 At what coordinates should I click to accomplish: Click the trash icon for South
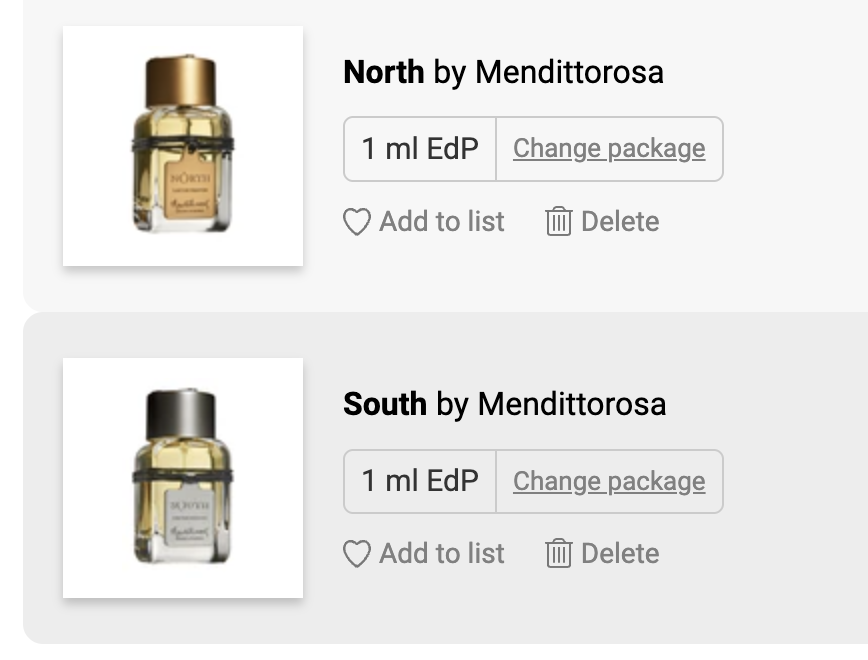[x=558, y=554]
